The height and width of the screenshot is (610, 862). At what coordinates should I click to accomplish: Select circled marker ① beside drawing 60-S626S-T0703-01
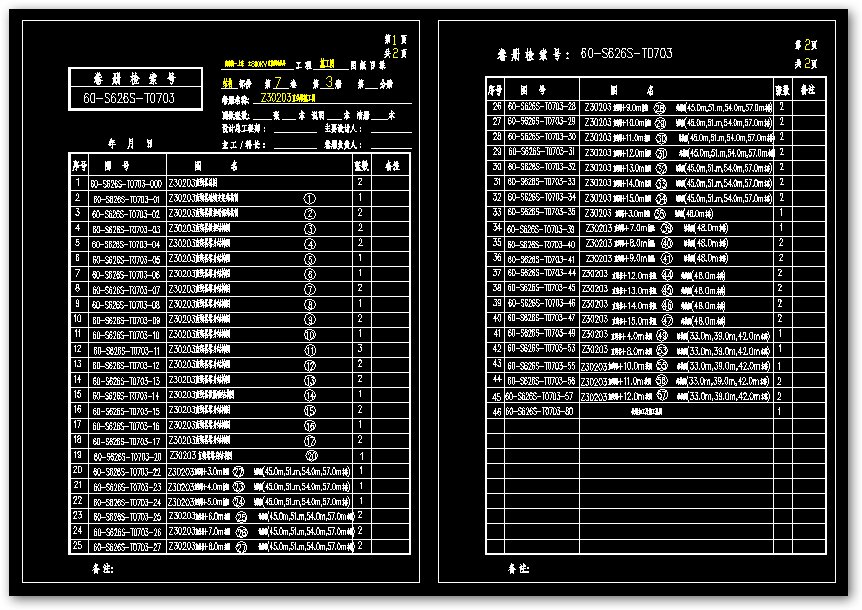coord(308,199)
